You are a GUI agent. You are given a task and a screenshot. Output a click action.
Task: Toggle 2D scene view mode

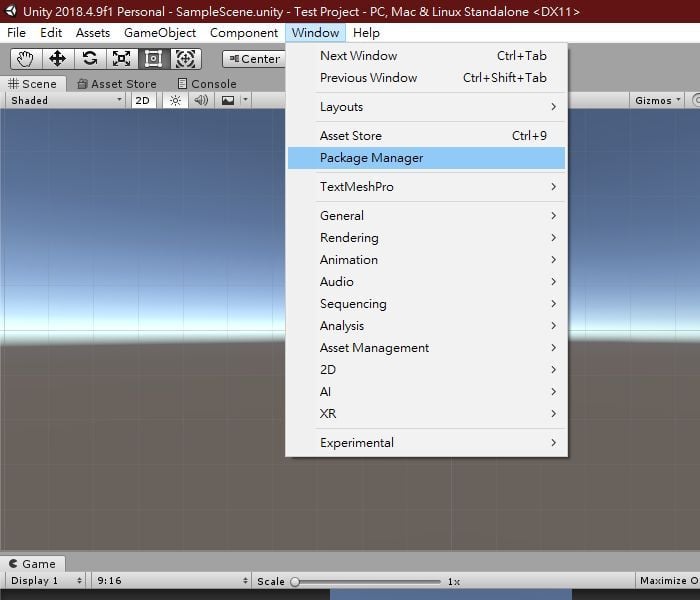(143, 100)
